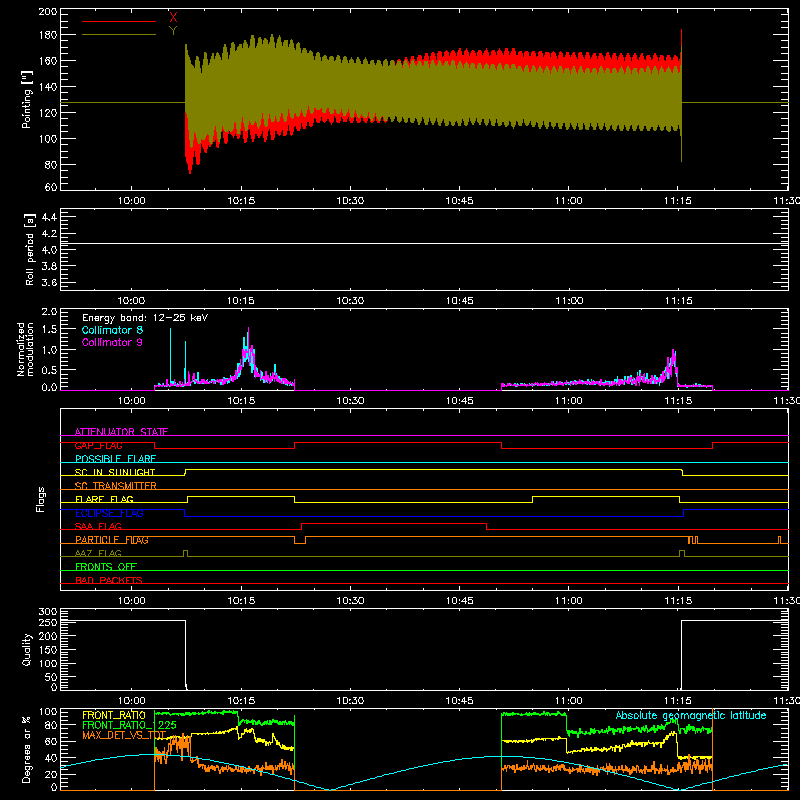Click the 200 tick label on Pointing axis
The height and width of the screenshot is (800, 800).
click(47, 12)
